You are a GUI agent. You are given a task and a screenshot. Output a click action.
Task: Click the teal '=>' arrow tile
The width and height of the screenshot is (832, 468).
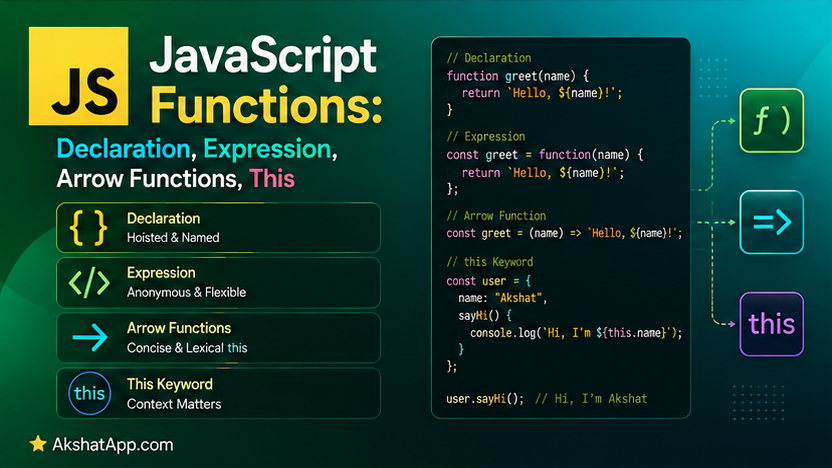click(x=772, y=222)
